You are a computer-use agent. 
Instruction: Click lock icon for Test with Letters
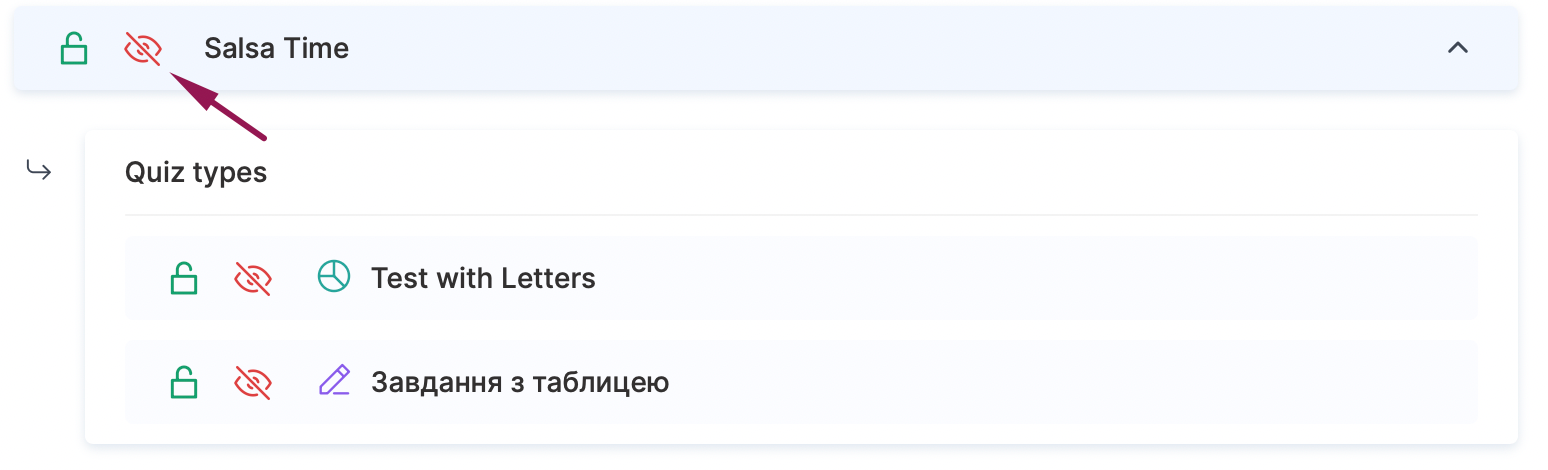click(183, 277)
